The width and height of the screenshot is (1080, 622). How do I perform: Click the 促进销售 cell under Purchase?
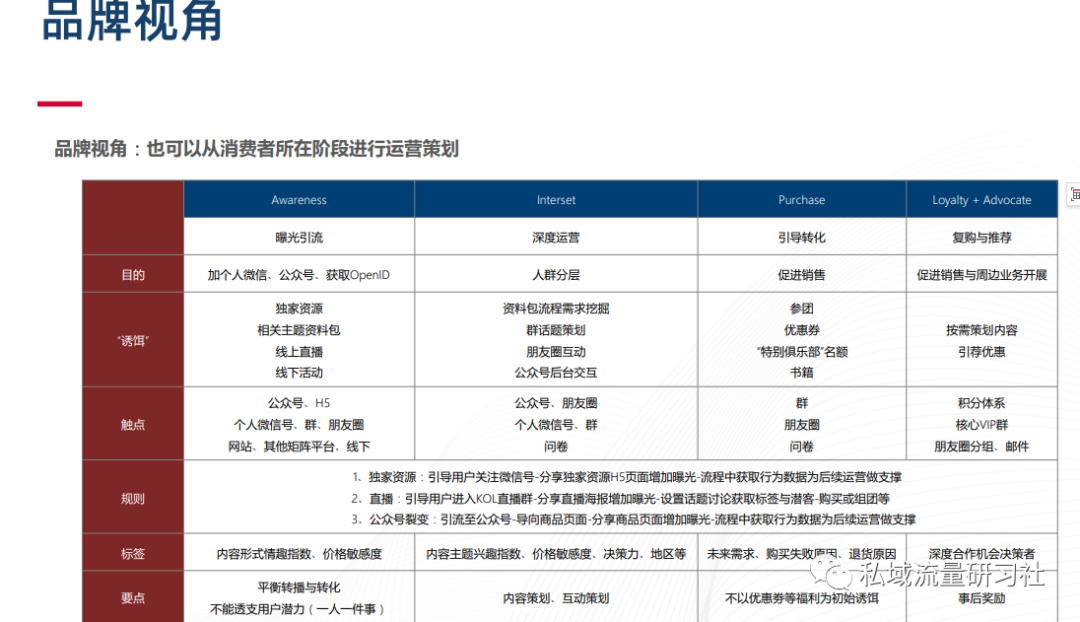(802, 275)
